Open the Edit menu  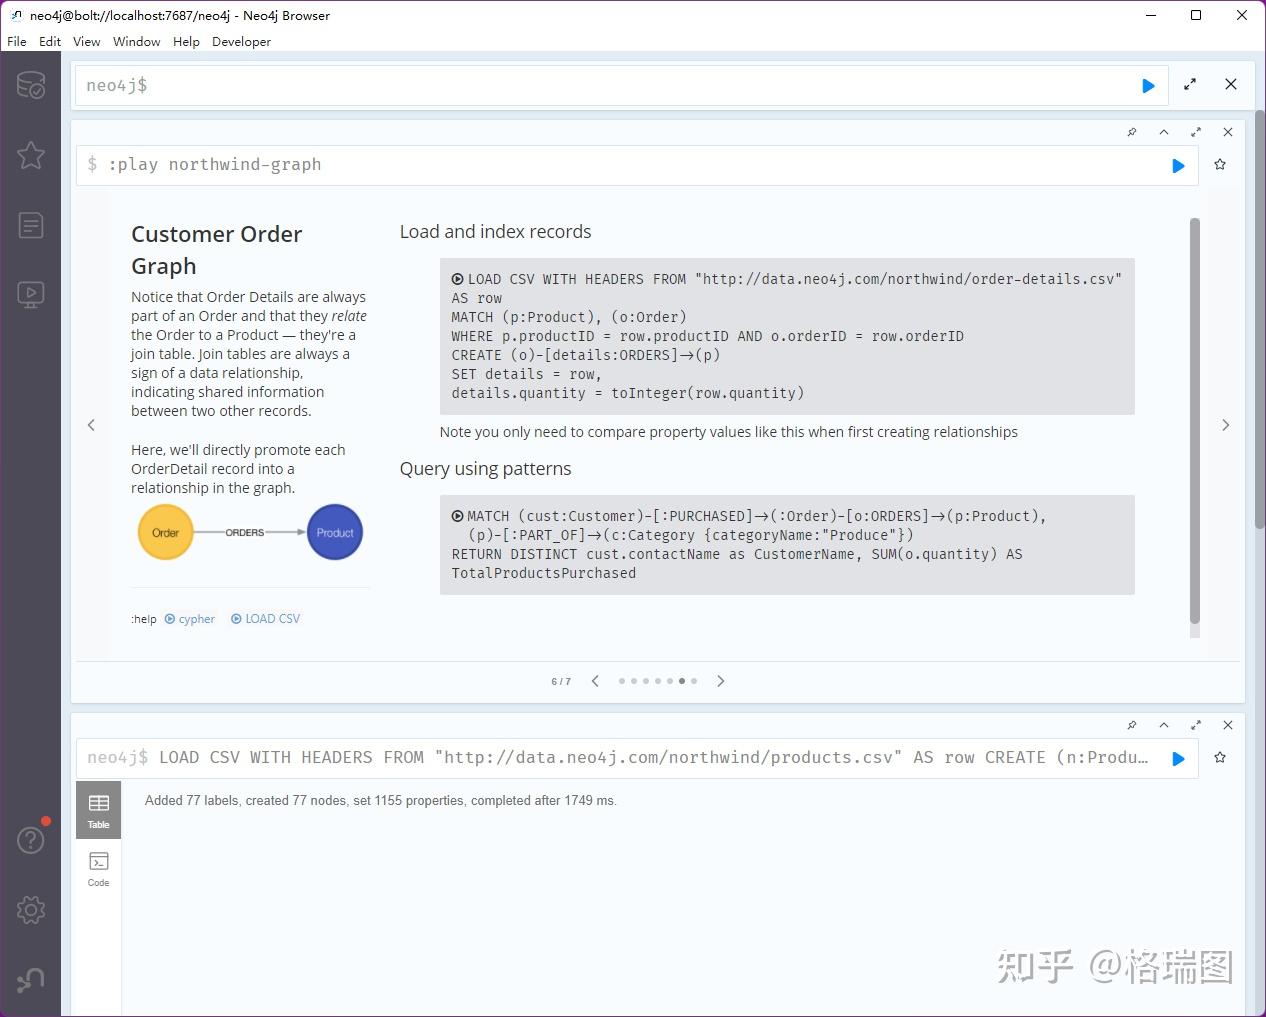[50, 42]
